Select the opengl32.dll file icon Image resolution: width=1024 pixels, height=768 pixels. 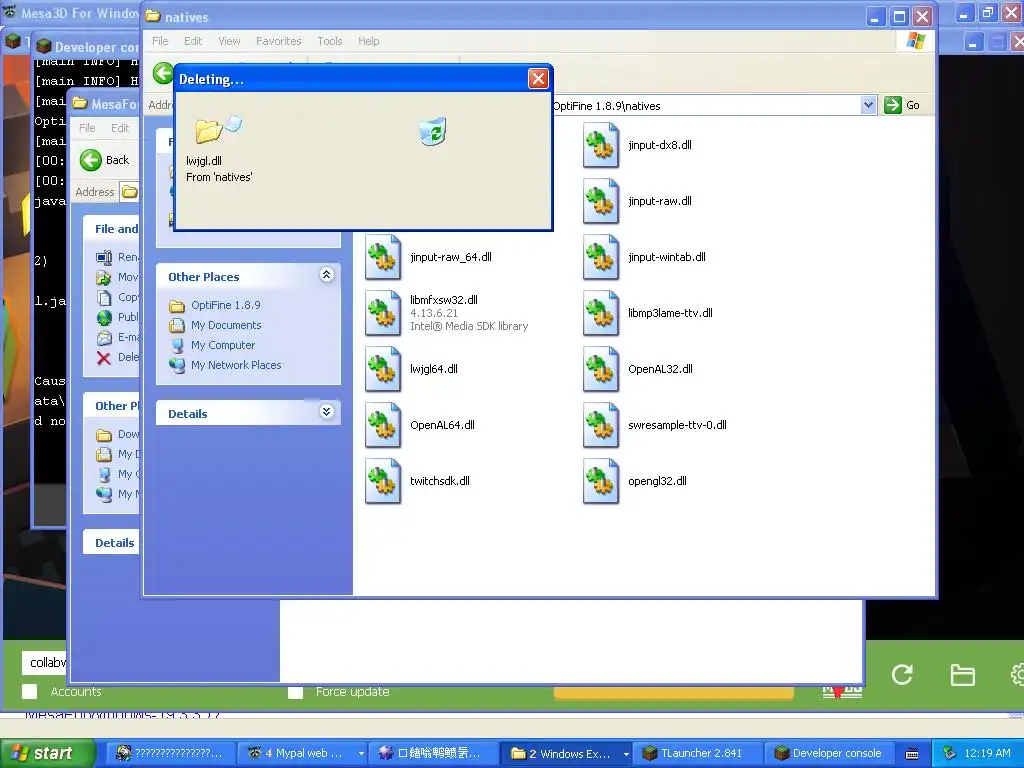tap(601, 482)
